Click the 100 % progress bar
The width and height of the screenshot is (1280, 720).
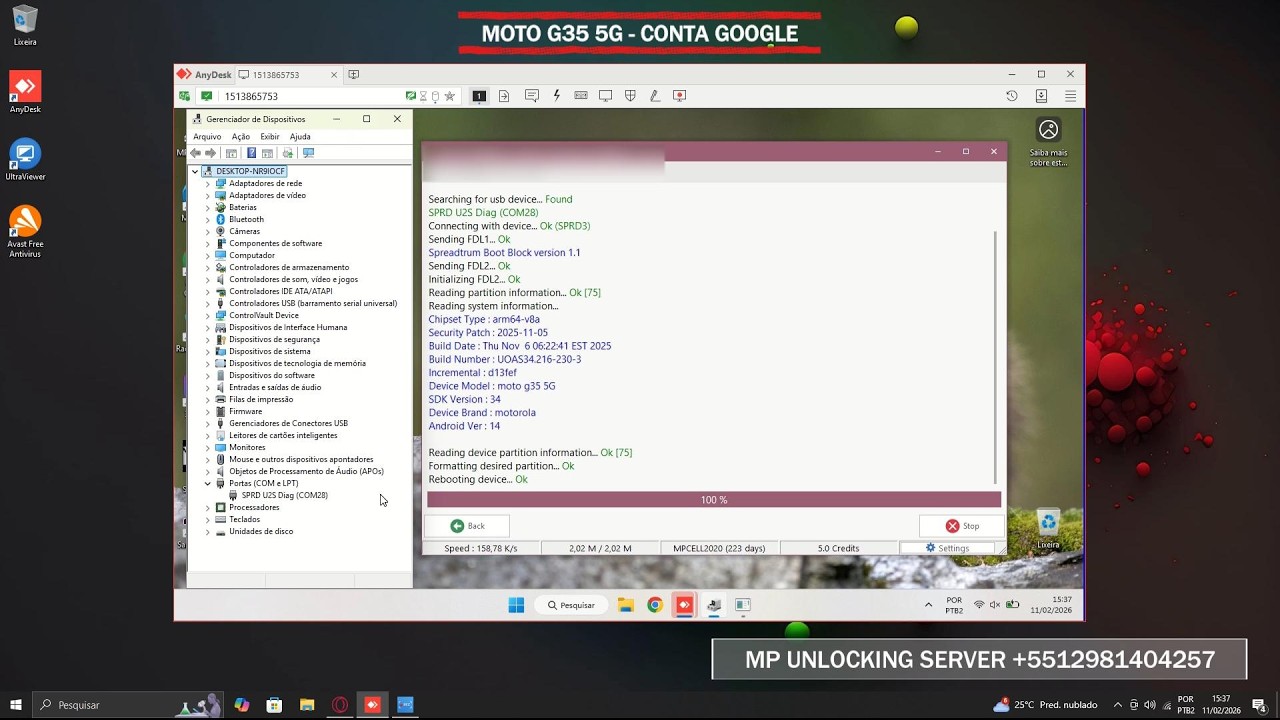[x=714, y=499]
